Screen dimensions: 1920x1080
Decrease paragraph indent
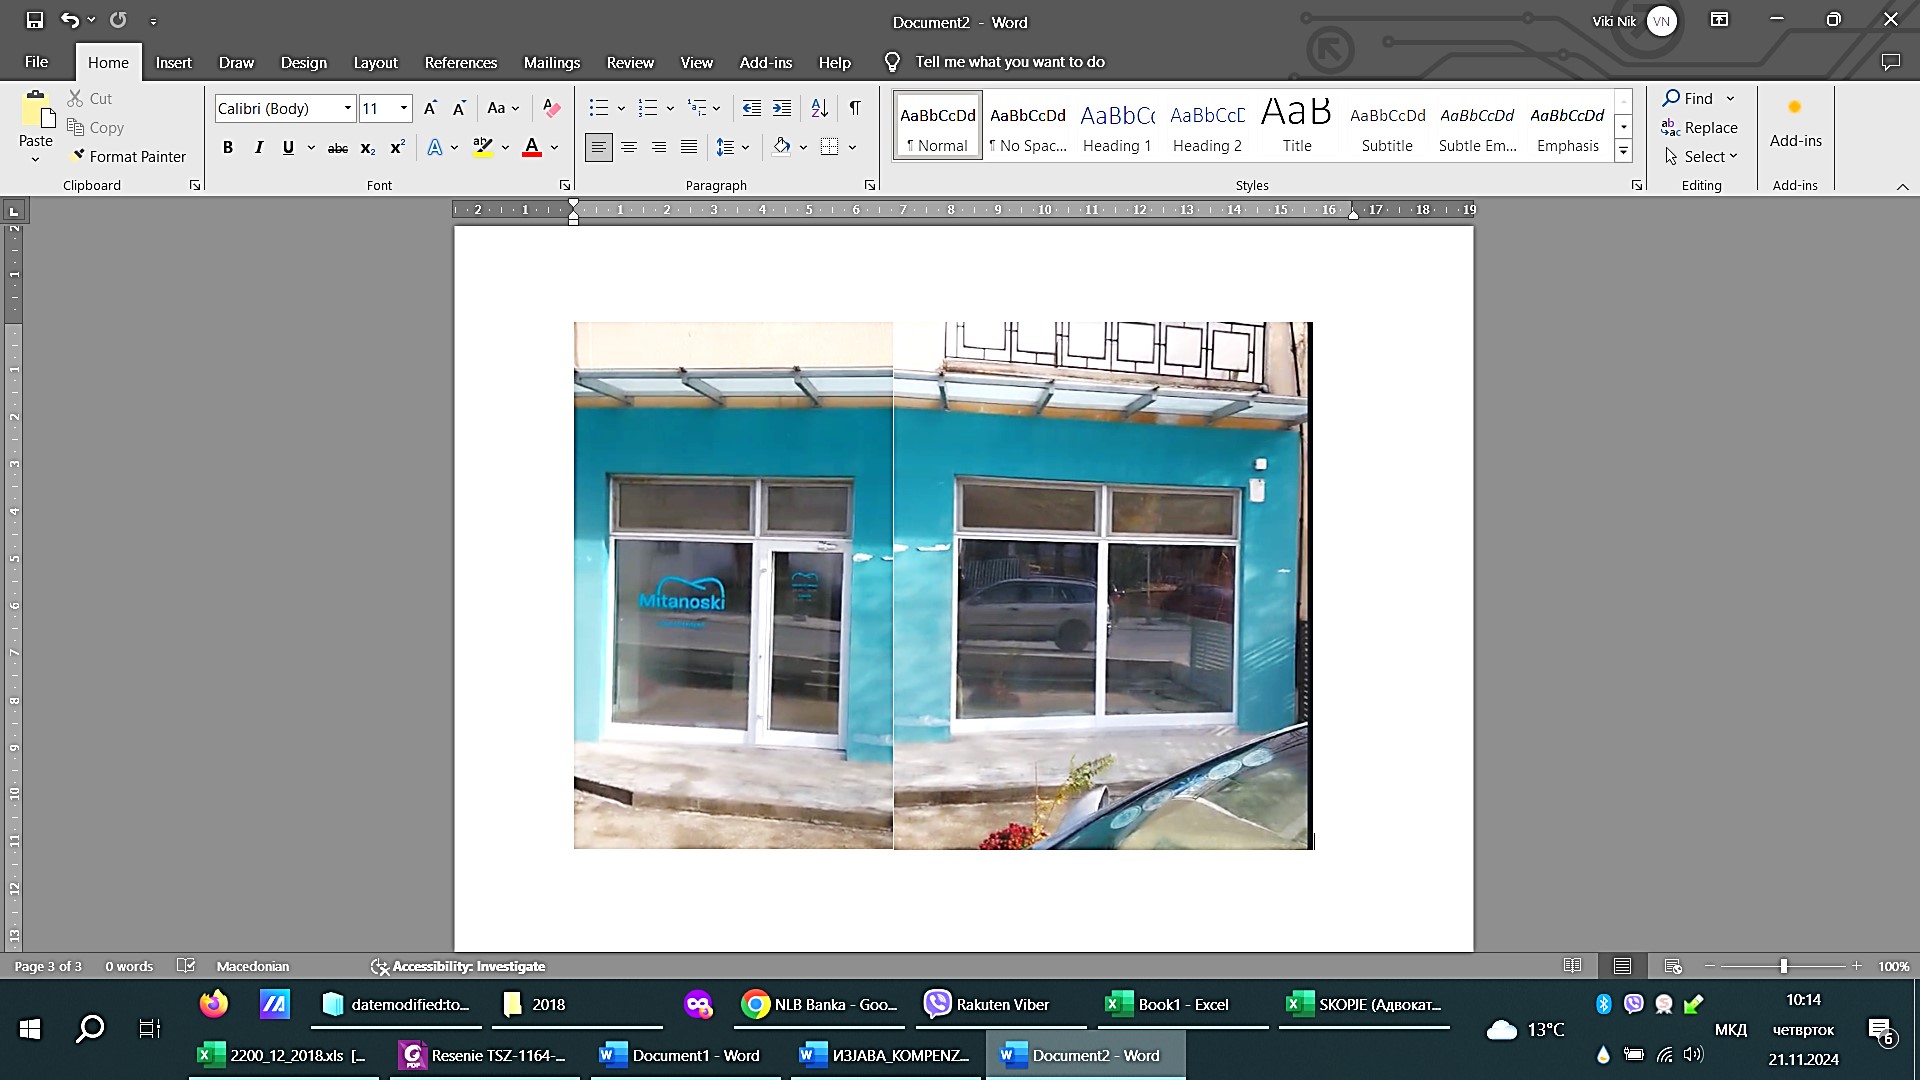tap(752, 108)
